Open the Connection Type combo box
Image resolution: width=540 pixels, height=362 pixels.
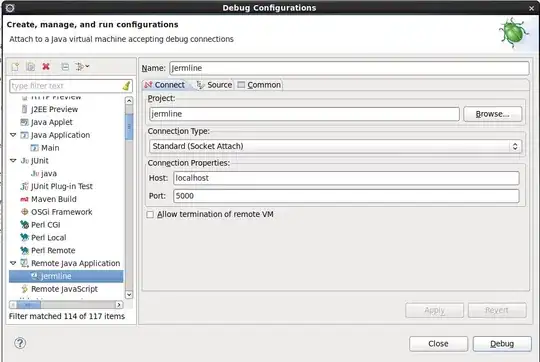click(x=335, y=146)
